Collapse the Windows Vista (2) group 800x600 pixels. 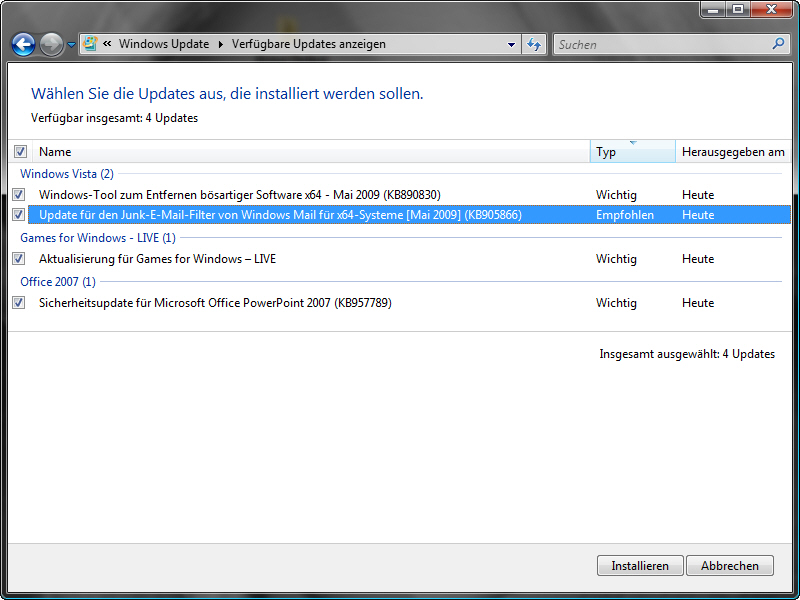click(67, 173)
